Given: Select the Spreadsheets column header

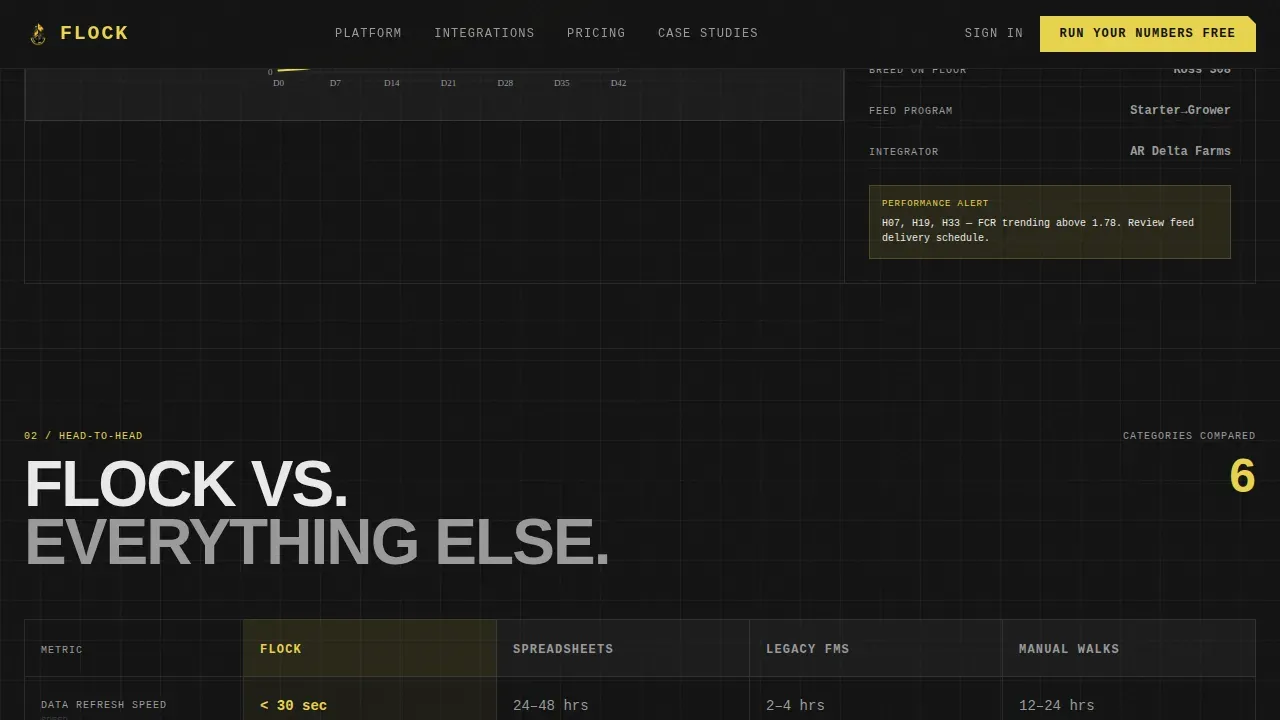Looking at the screenshot, I should tap(623, 649).
